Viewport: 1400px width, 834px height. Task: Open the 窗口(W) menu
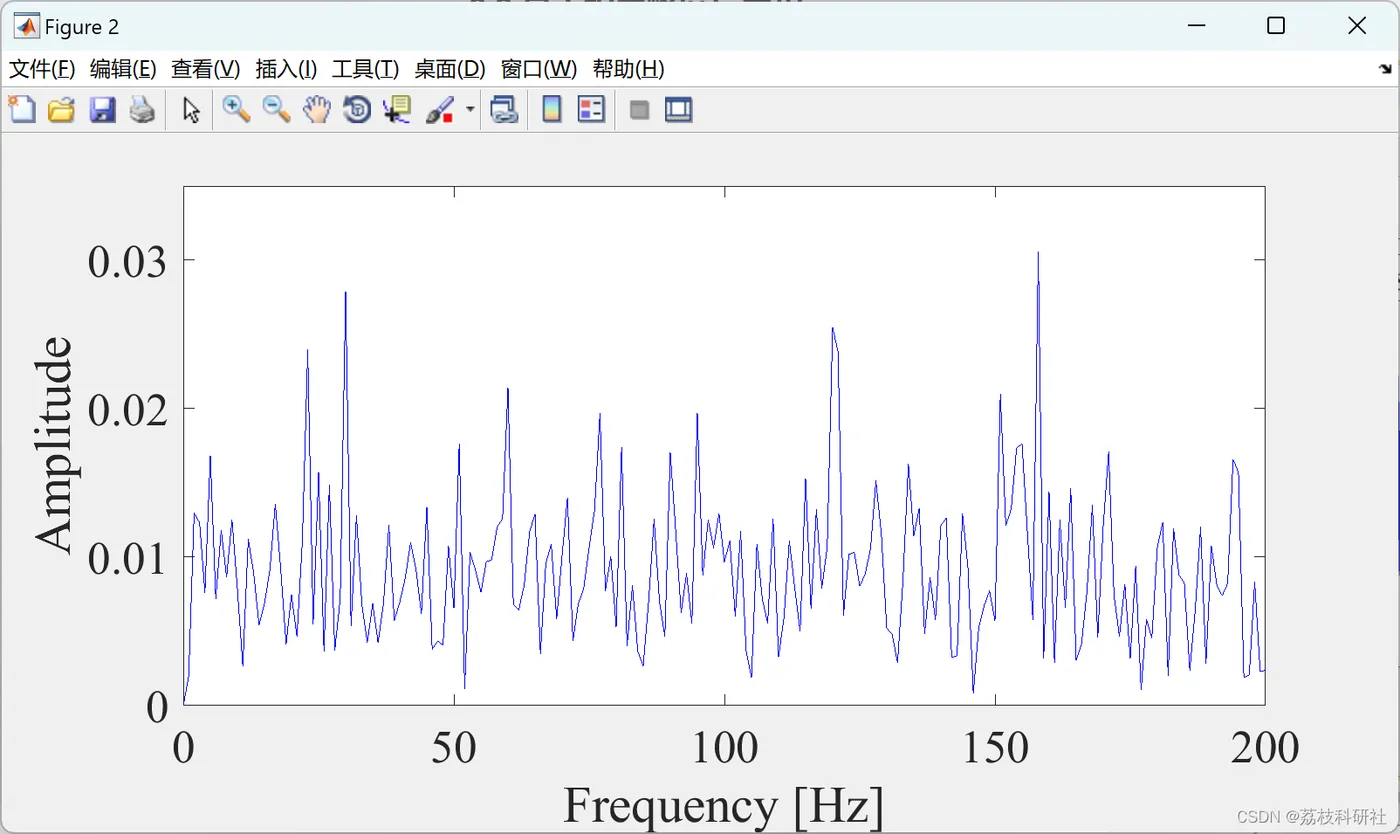coord(539,69)
